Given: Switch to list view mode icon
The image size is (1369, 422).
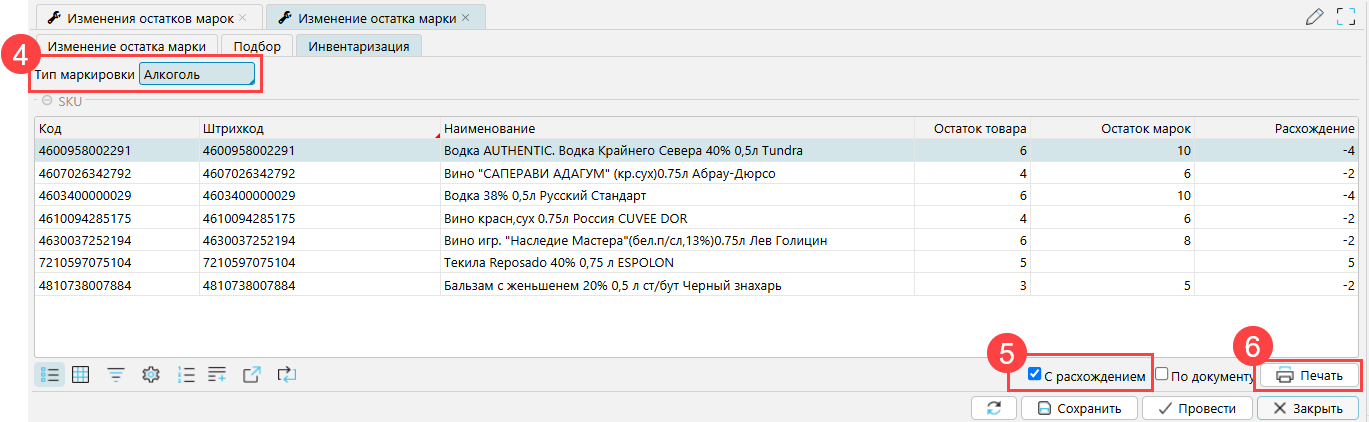Looking at the screenshot, I should click(50, 375).
